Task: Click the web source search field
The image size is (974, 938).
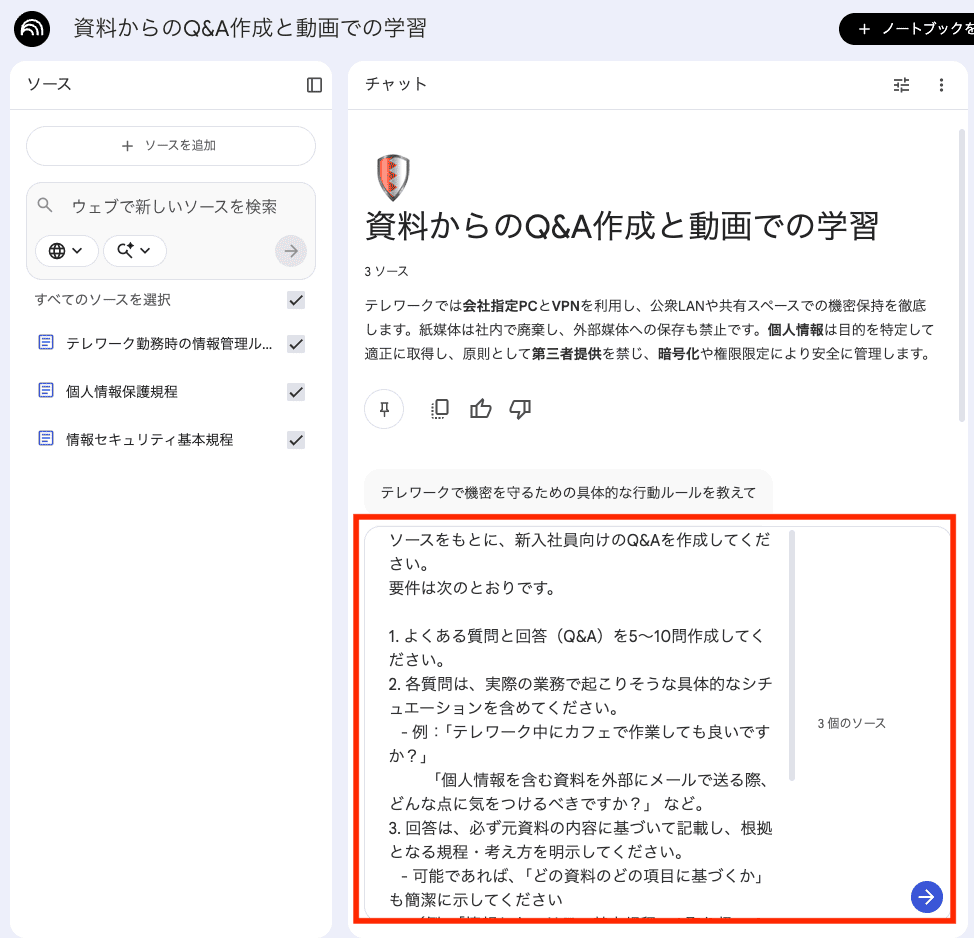Action: point(174,207)
